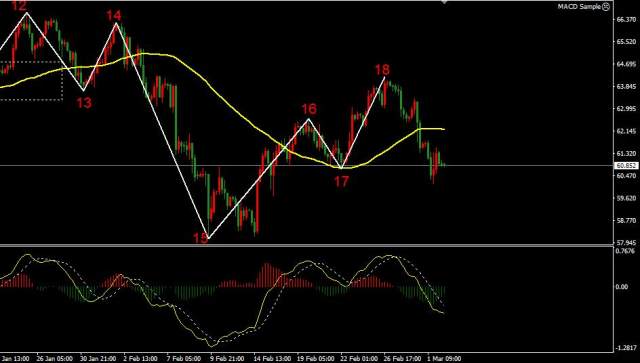The image size is (640, 363).
Task: Click the 1 Mar 09:00 time axis label
Action: 444,359
